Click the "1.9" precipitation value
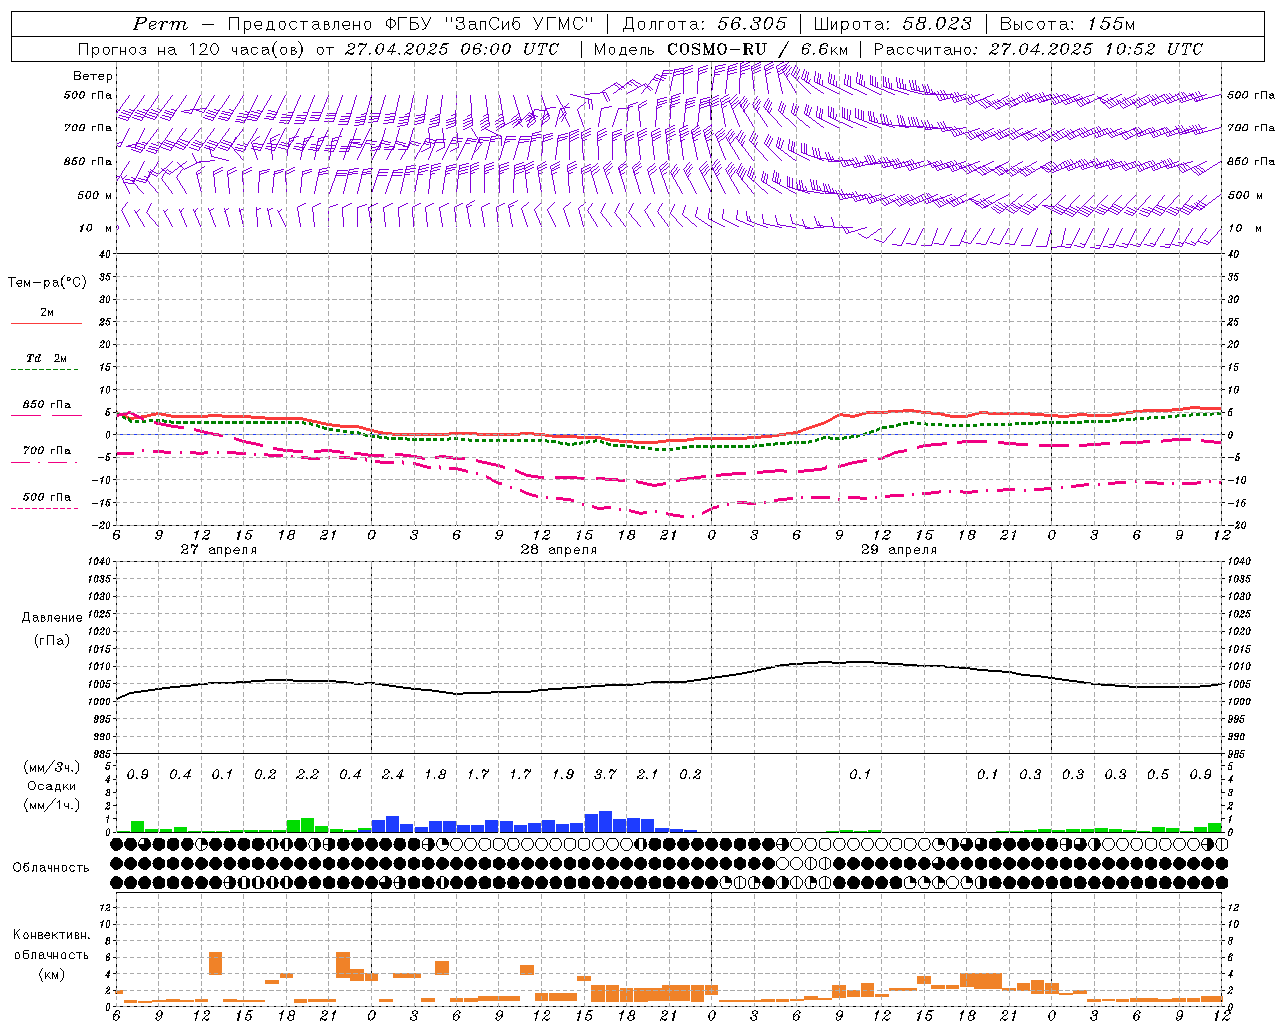 [x=562, y=775]
